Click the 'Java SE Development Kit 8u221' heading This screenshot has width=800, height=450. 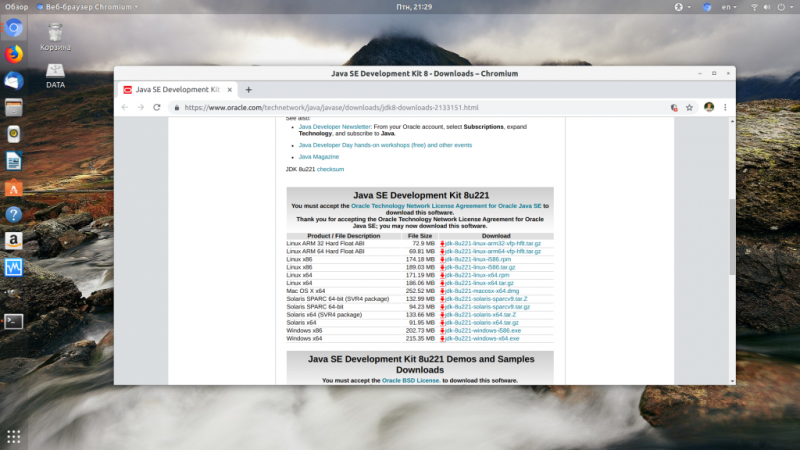click(420, 195)
